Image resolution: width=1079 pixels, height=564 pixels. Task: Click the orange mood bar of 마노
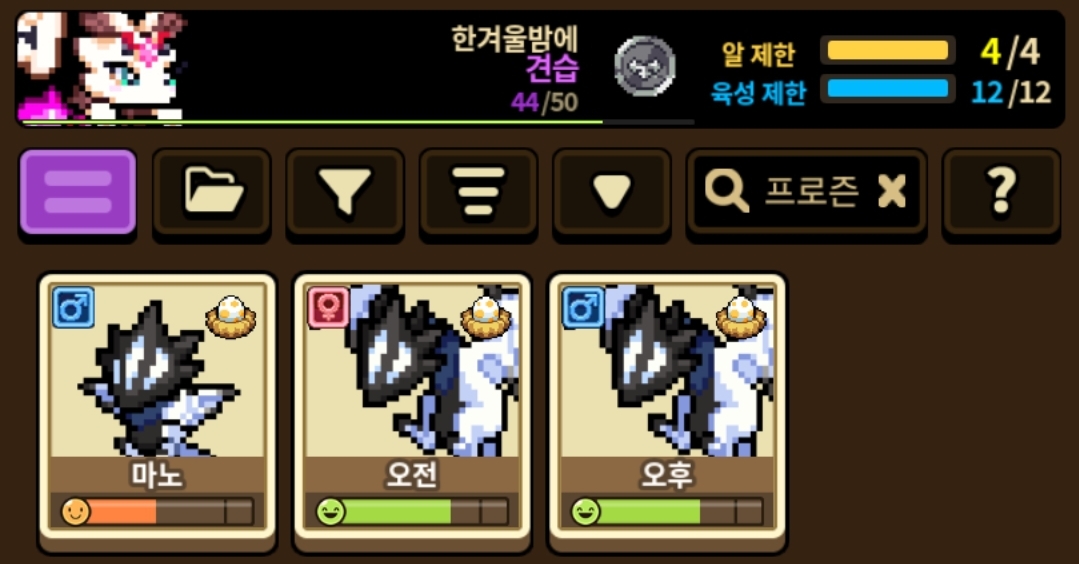click(158, 512)
